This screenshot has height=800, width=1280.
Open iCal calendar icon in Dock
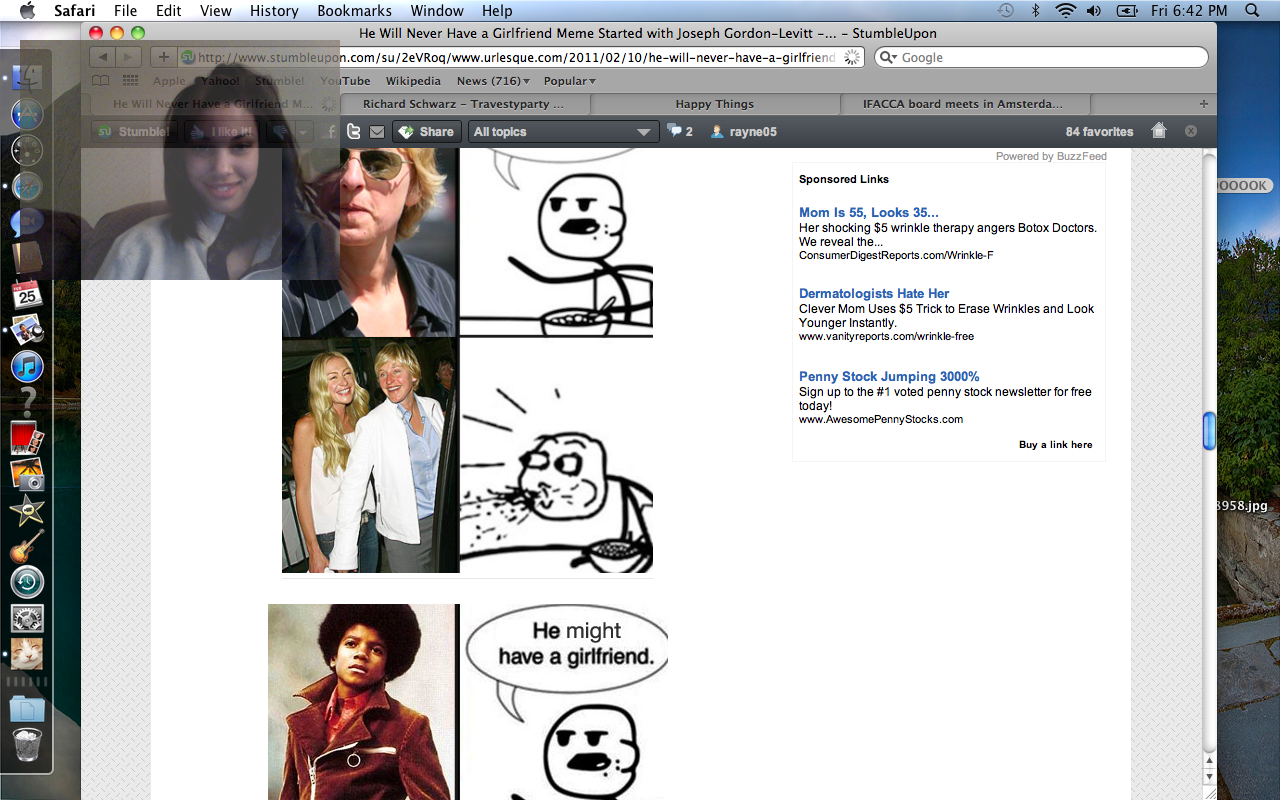coord(27,294)
